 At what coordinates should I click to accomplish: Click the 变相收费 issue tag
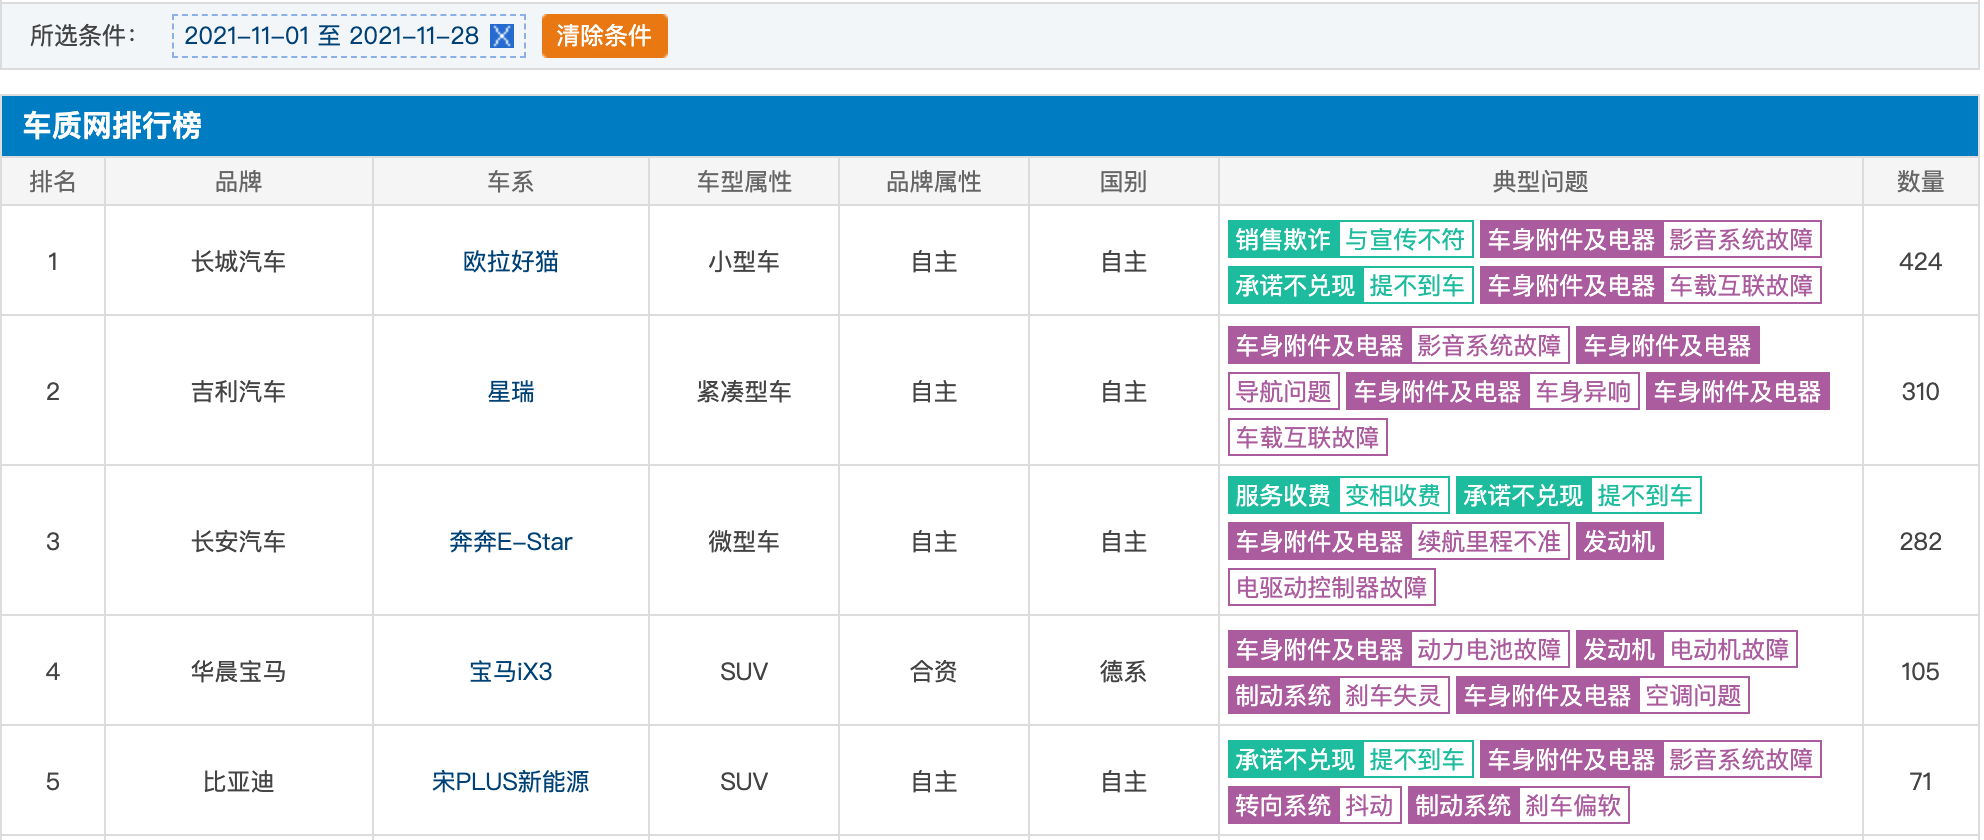click(x=1393, y=496)
